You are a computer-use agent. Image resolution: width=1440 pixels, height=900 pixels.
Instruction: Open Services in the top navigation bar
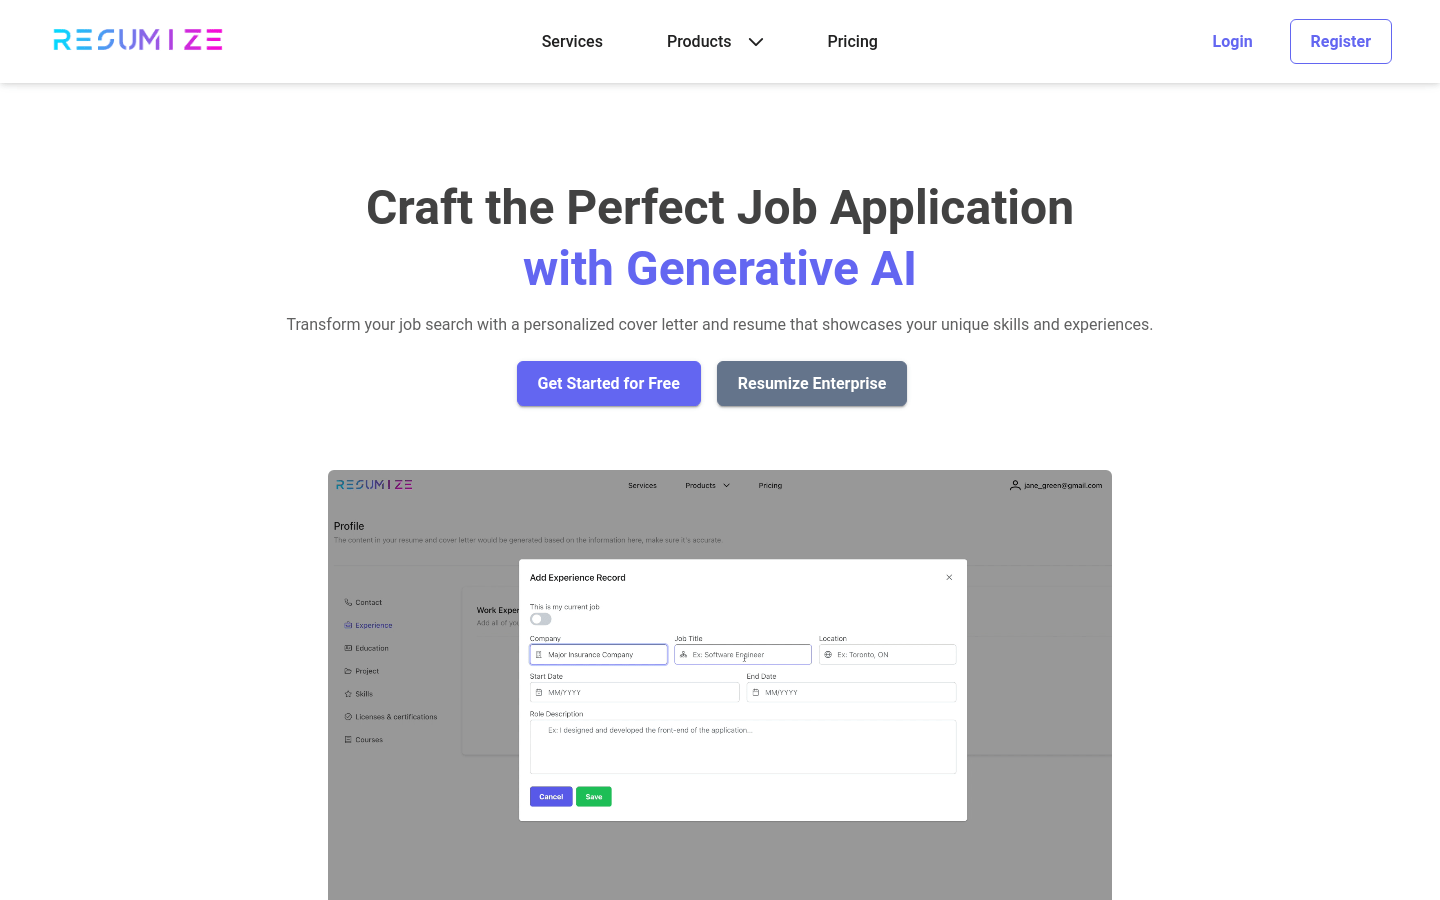572,41
